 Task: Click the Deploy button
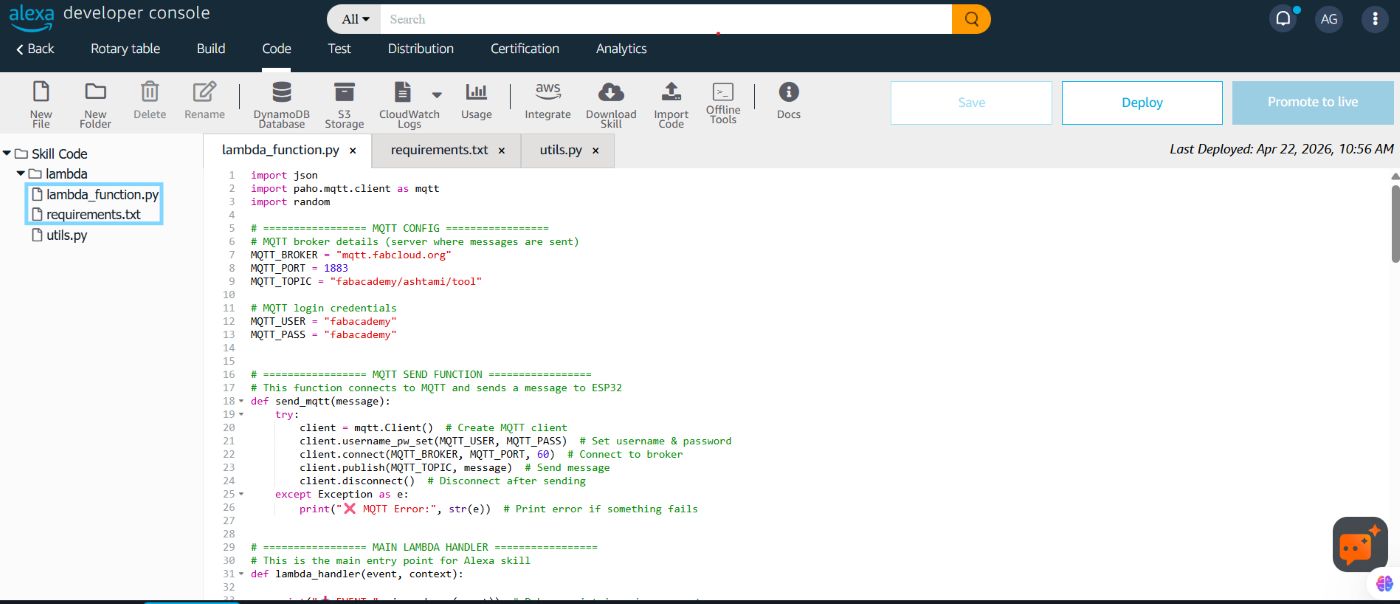pyautogui.click(x=1142, y=102)
